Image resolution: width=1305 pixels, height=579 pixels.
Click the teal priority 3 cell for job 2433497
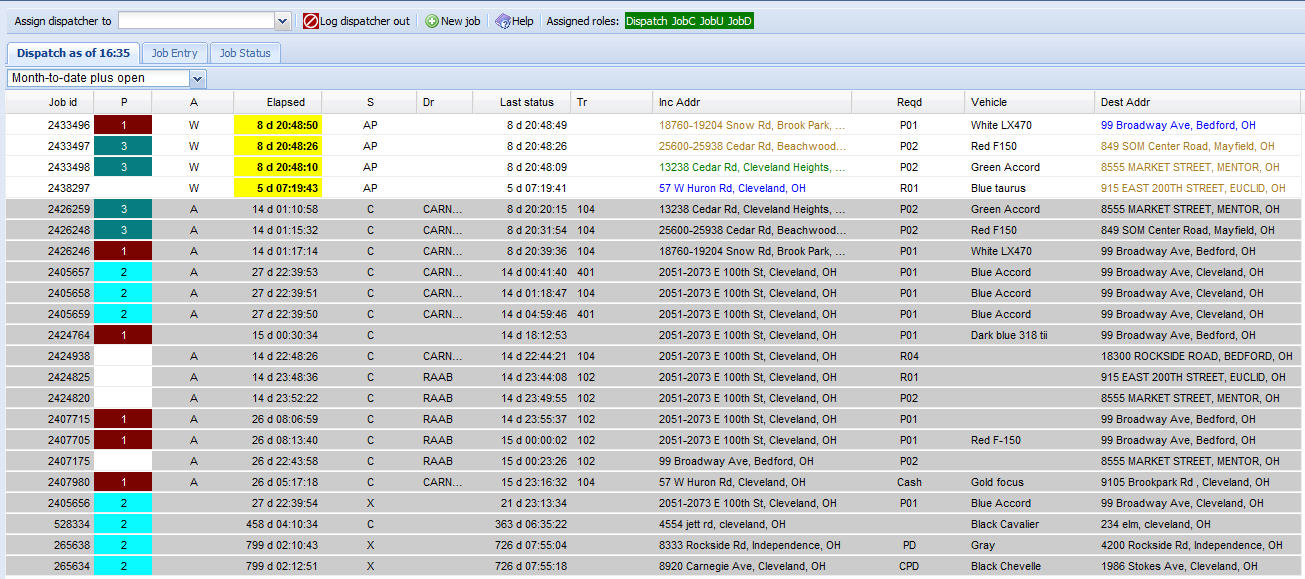(123, 146)
